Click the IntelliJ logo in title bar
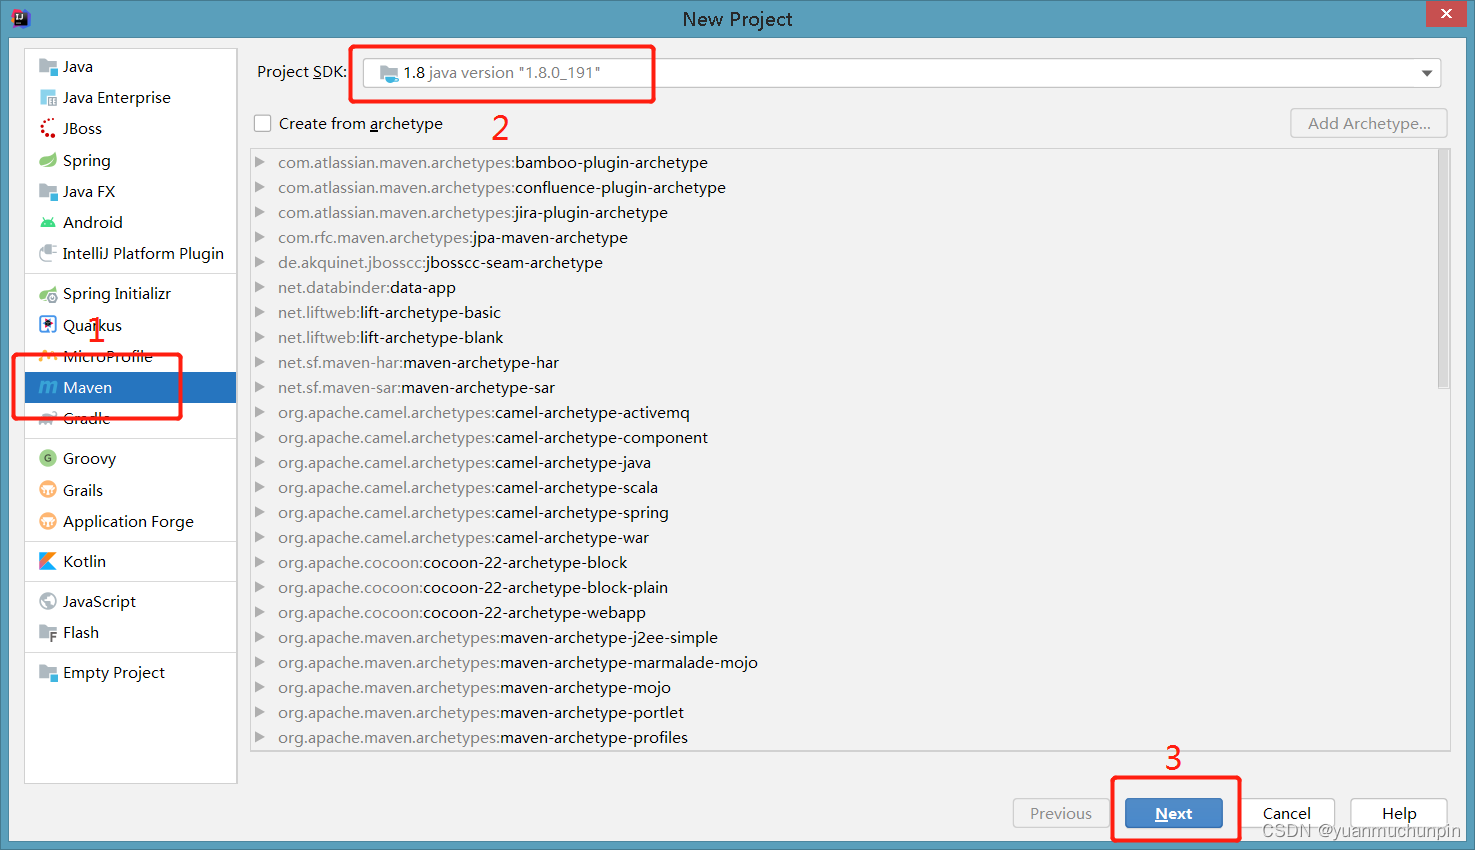 click(20, 18)
